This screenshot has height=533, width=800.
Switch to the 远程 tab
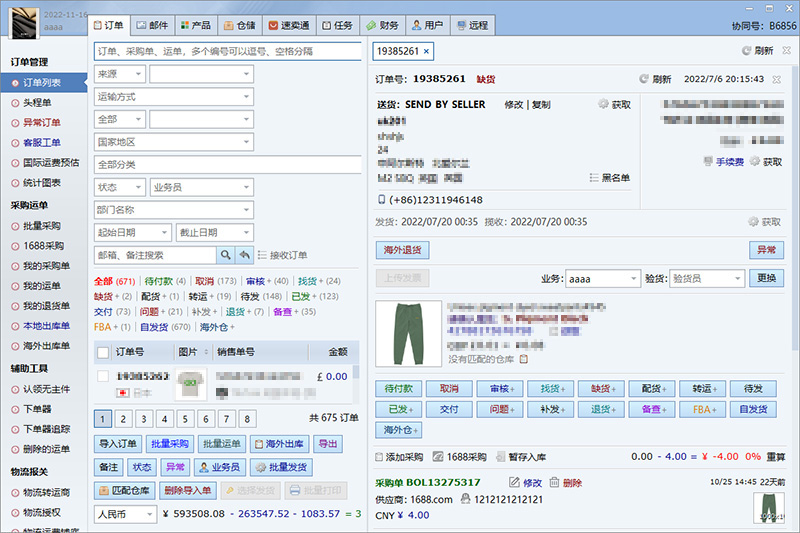(473, 25)
